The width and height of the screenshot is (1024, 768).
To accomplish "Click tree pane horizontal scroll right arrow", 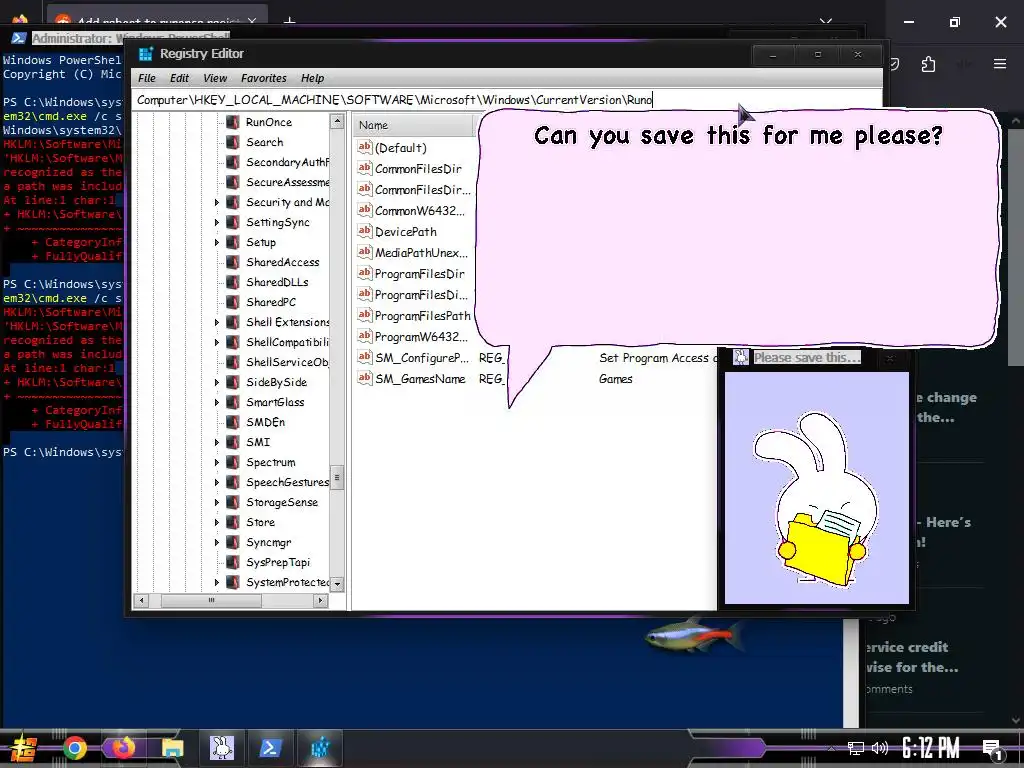I will coord(320,600).
